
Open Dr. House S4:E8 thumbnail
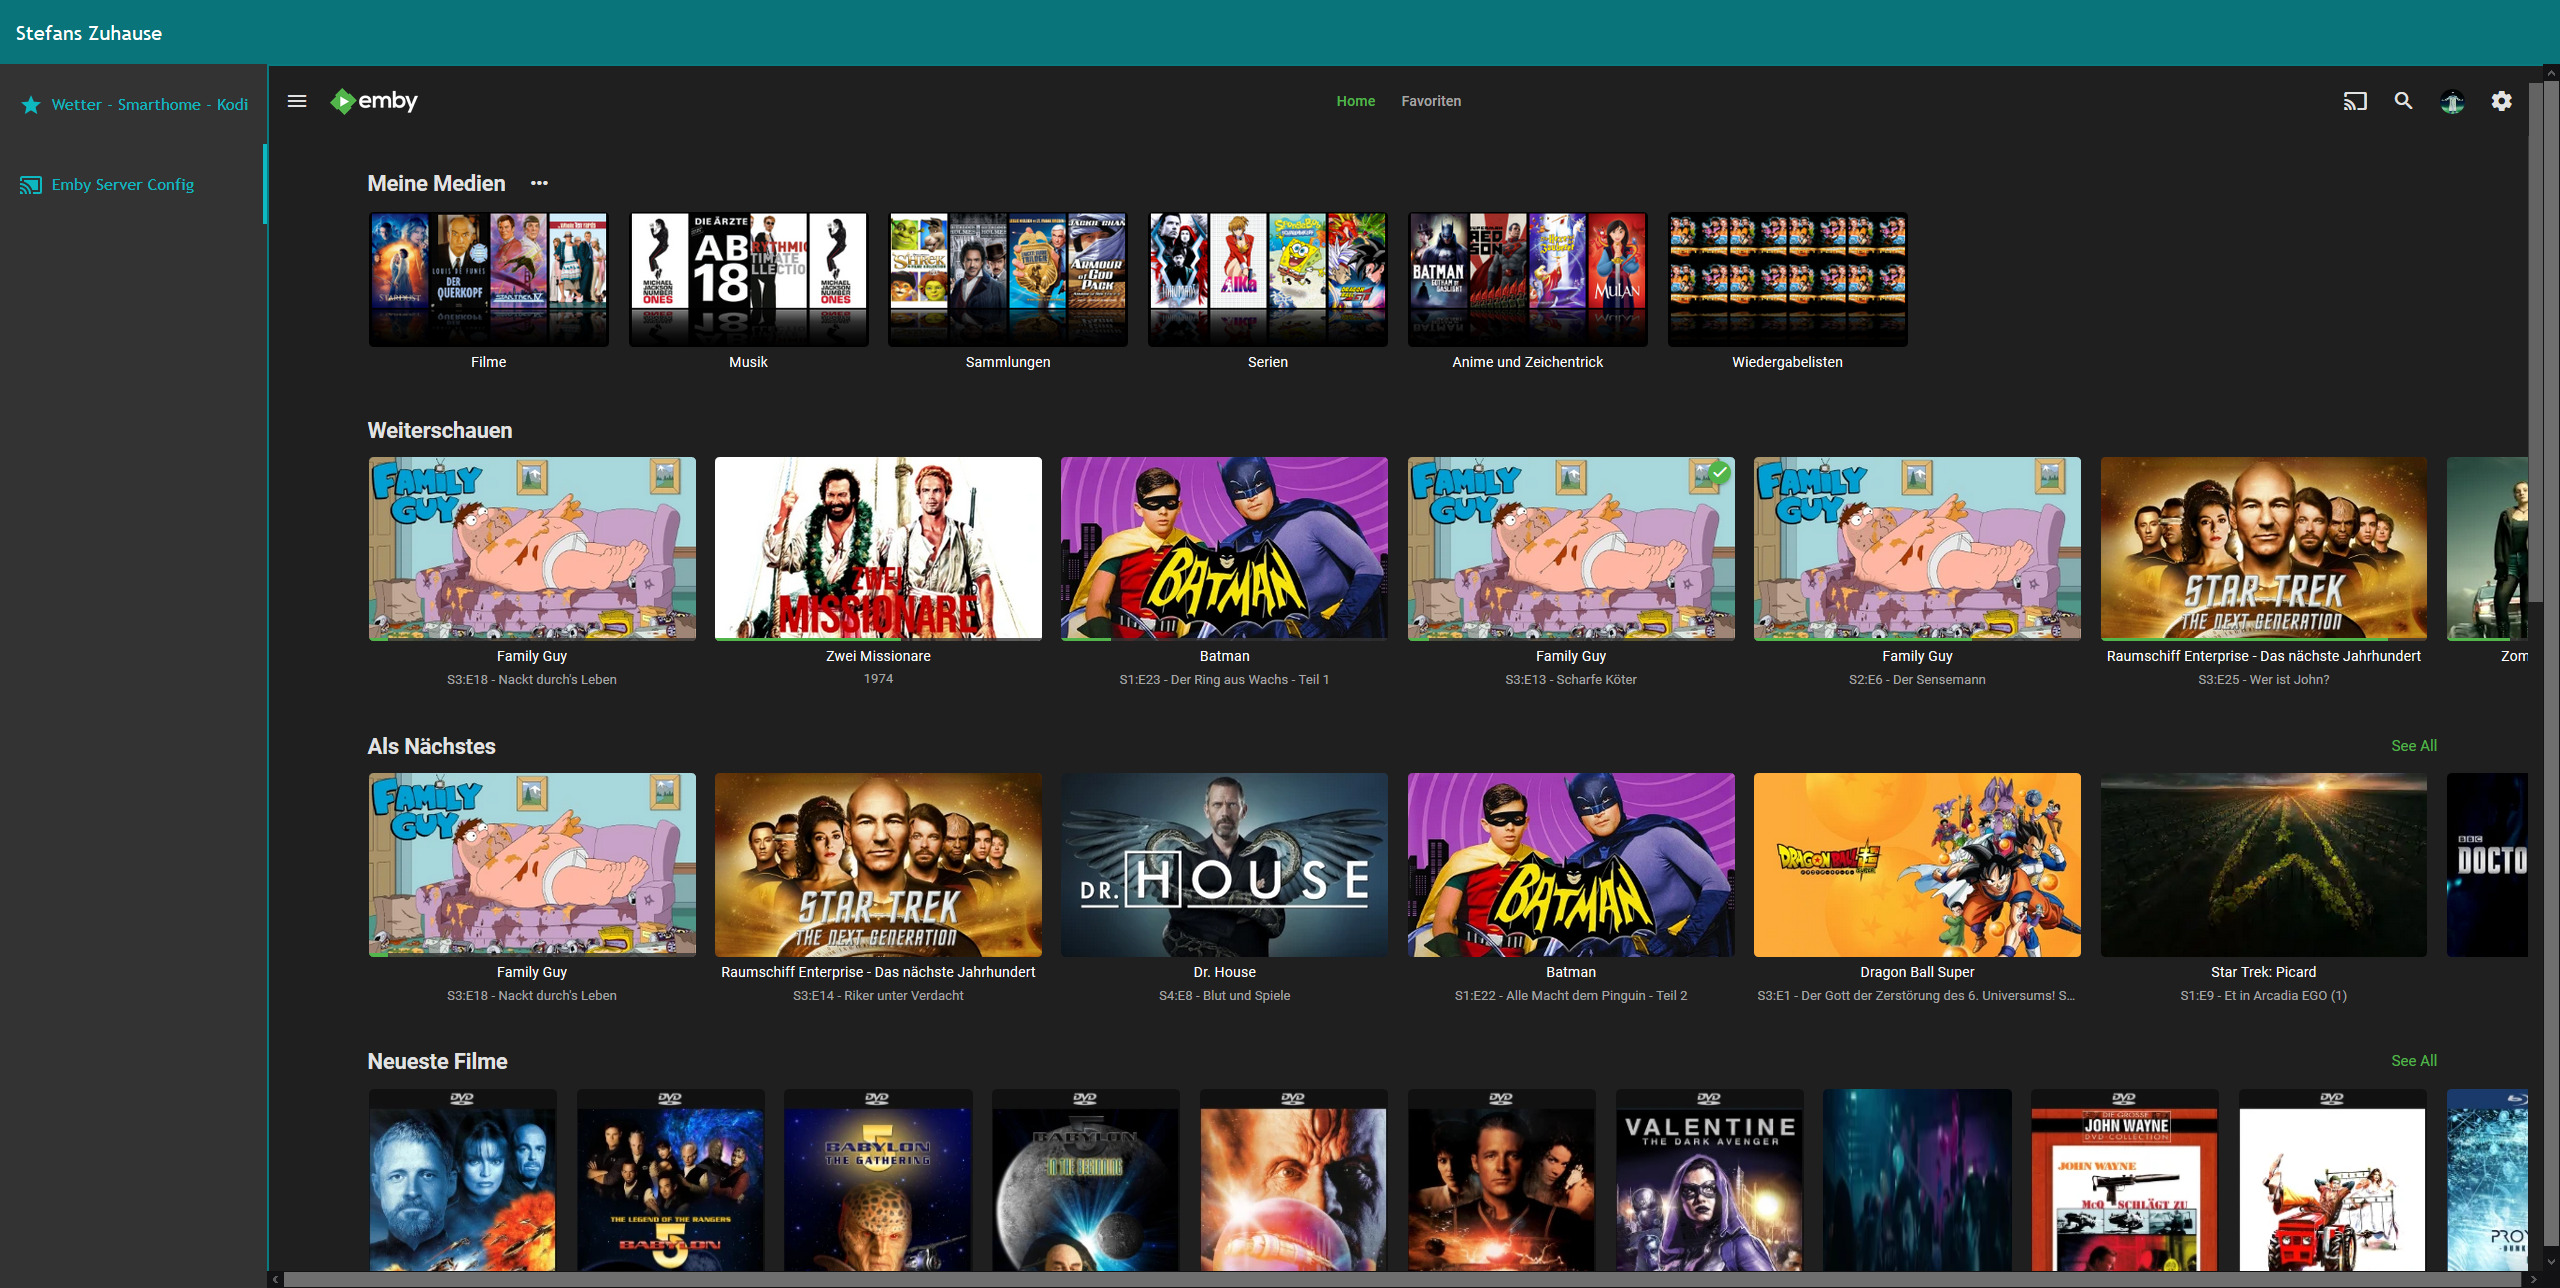1224,865
